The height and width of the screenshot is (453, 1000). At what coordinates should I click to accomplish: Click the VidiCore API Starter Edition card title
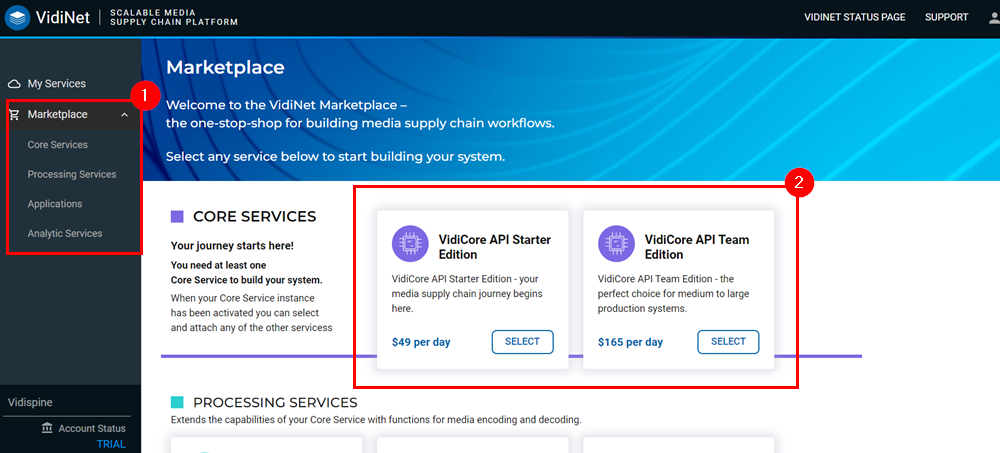pyautogui.click(x=494, y=247)
